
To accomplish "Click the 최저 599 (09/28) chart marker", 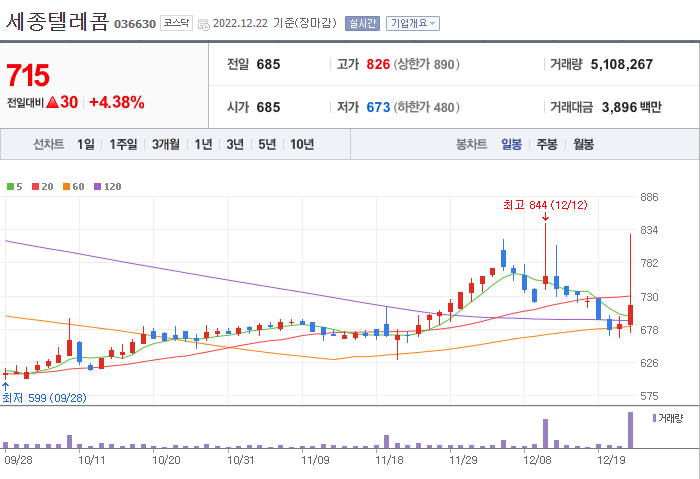I will click(x=44, y=398).
